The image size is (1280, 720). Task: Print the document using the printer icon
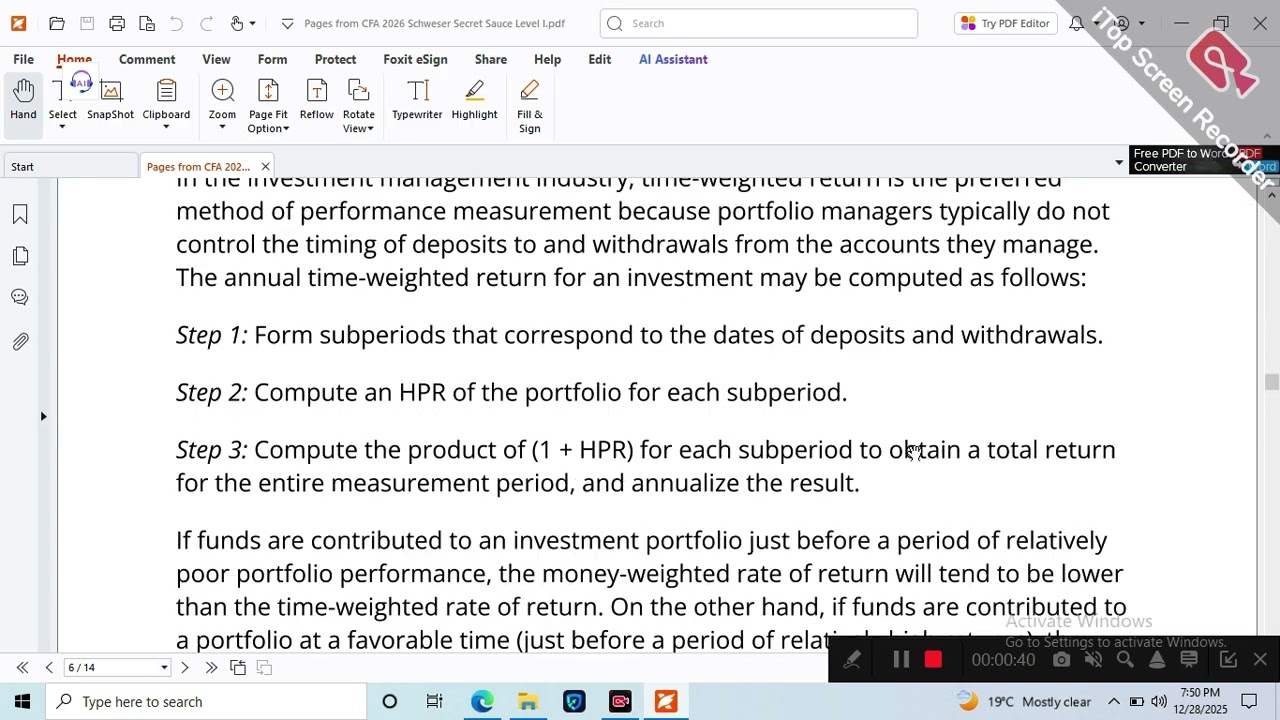[x=117, y=23]
